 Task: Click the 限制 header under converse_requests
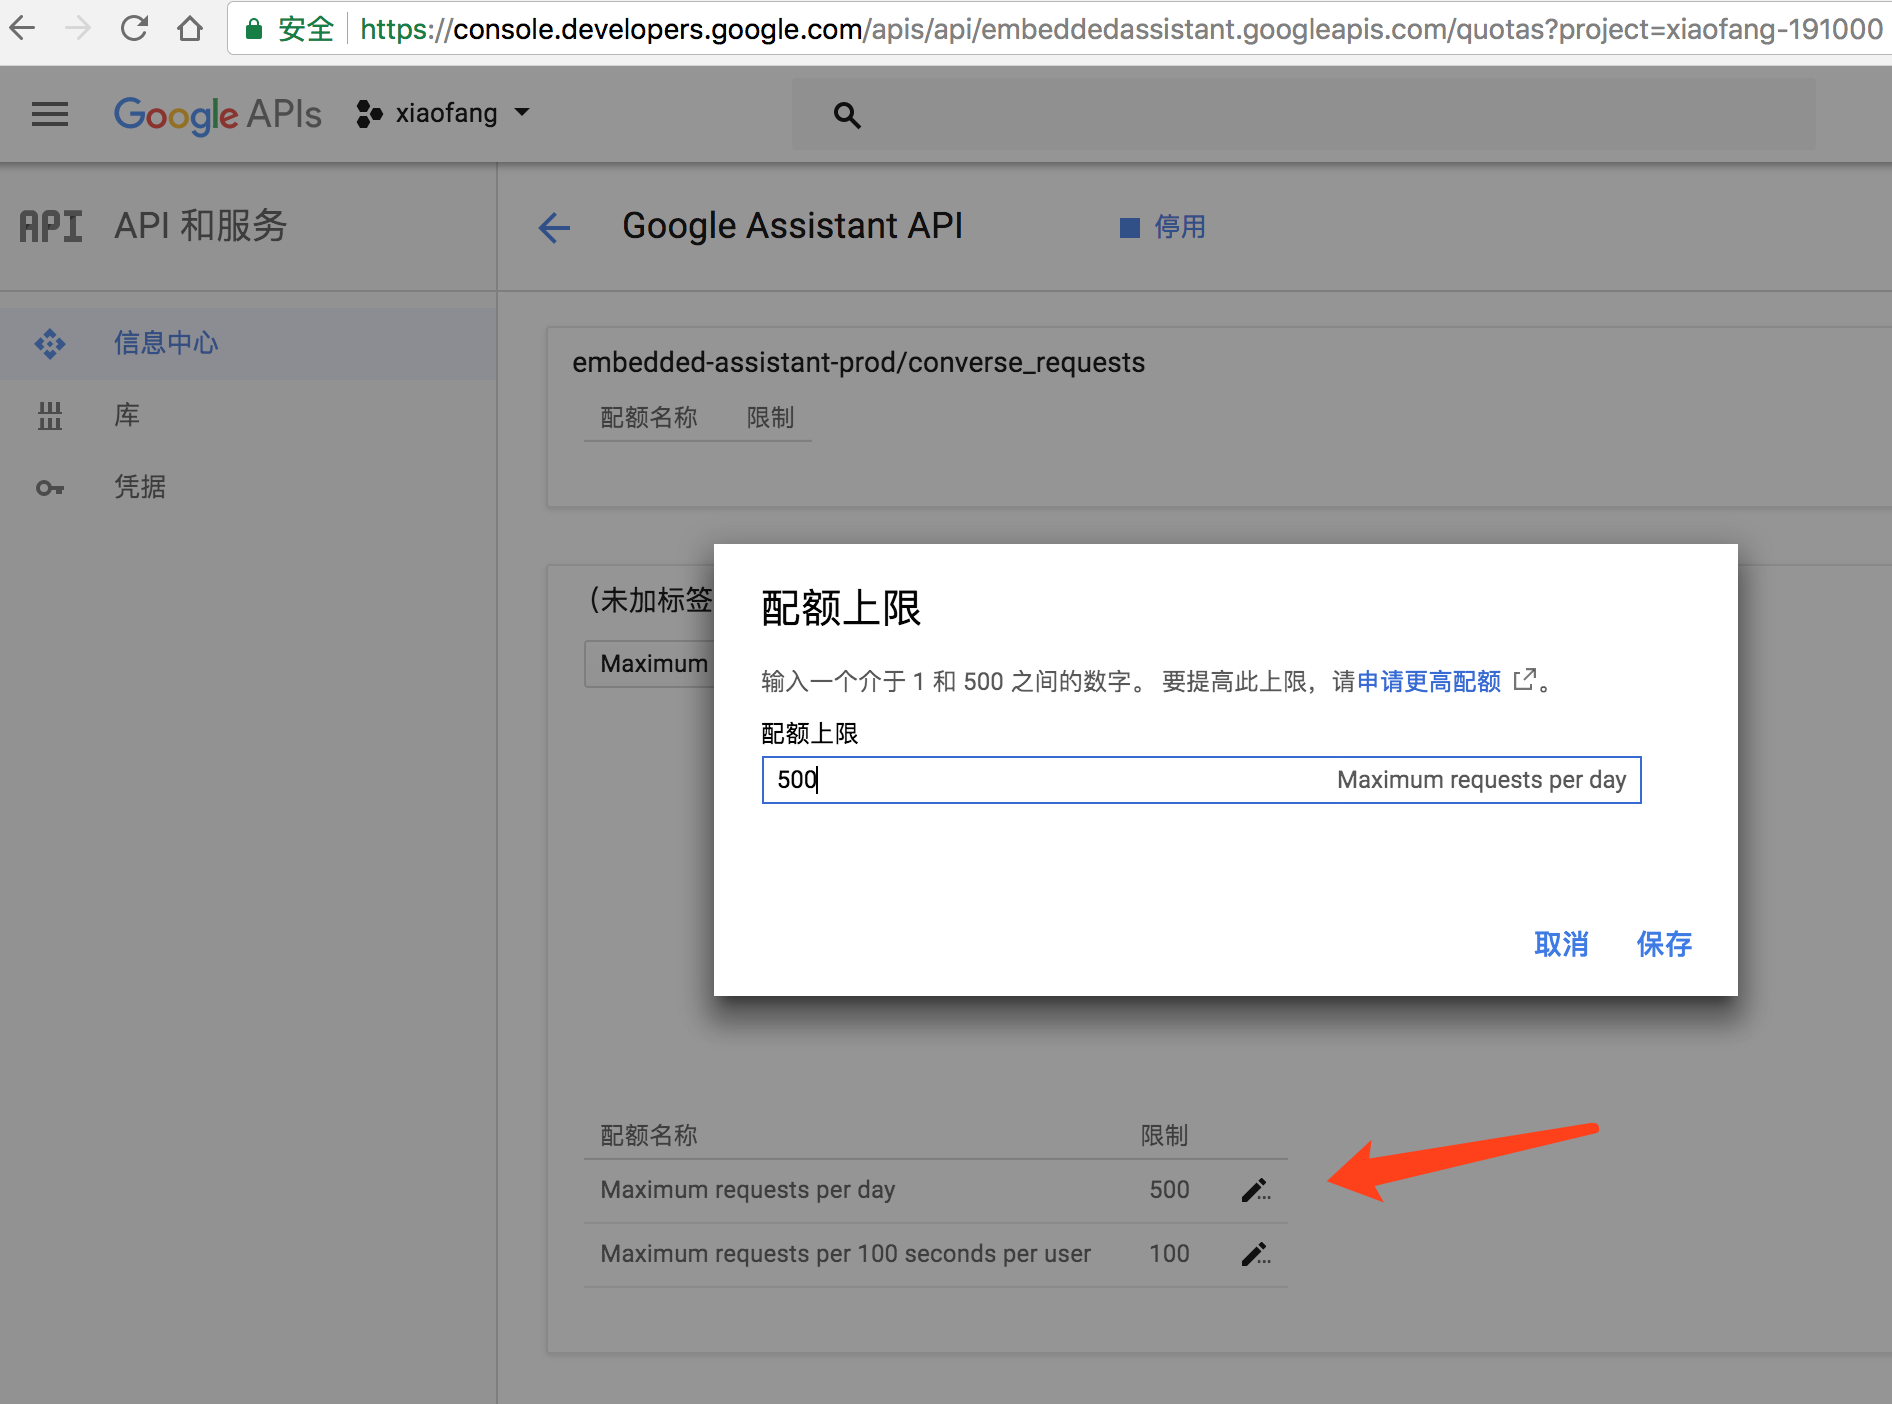coord(770,418)
